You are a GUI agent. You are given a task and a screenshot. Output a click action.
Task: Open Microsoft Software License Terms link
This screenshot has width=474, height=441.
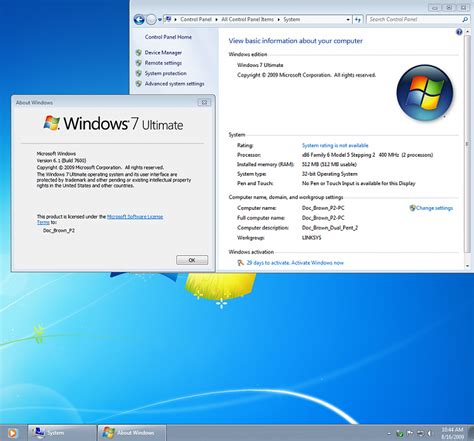[135, 217]
